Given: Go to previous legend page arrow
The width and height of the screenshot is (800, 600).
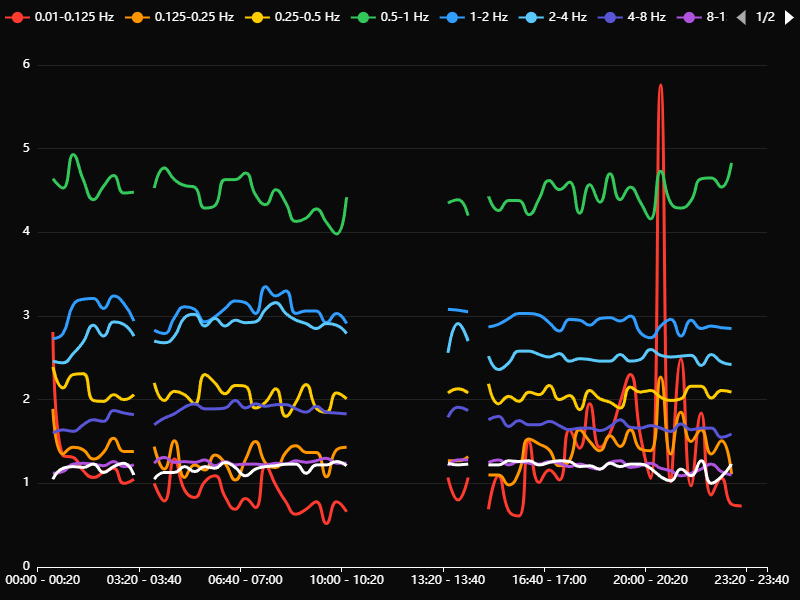Looking at the screenshot, I should click(741, 18).
